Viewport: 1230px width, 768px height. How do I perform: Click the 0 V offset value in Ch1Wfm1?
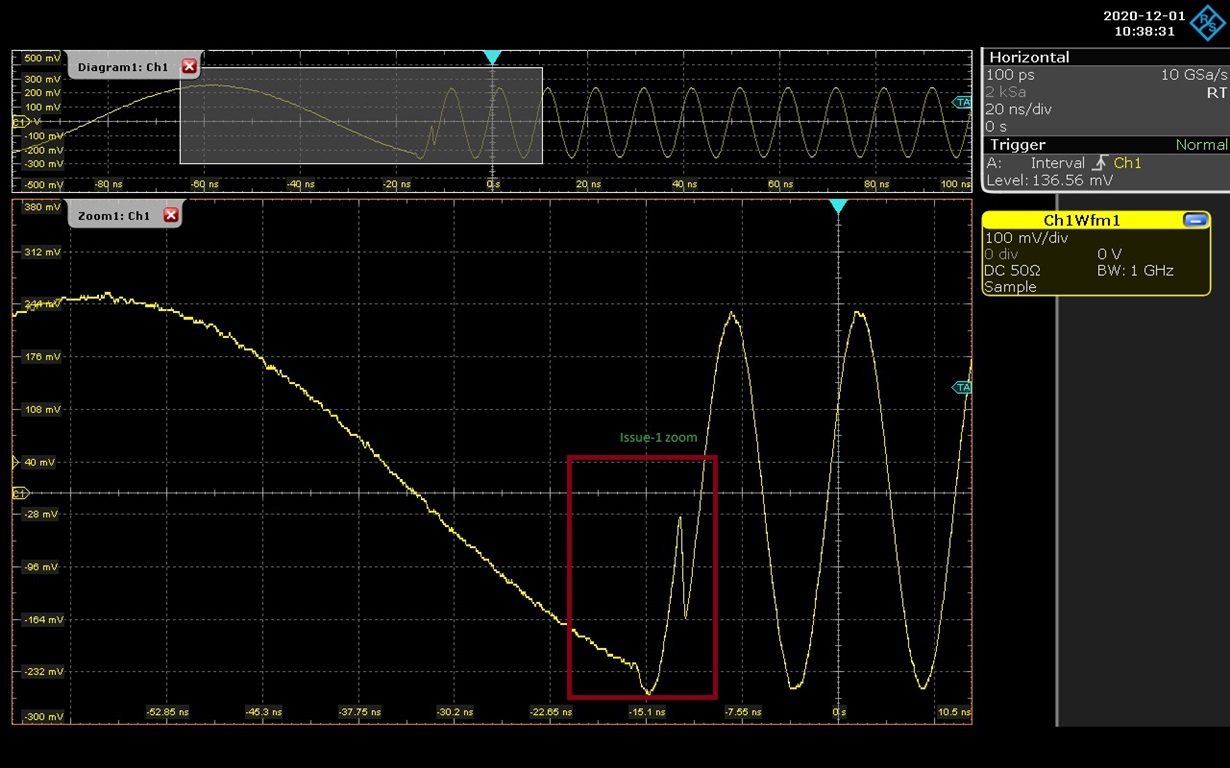point(1109,254)
